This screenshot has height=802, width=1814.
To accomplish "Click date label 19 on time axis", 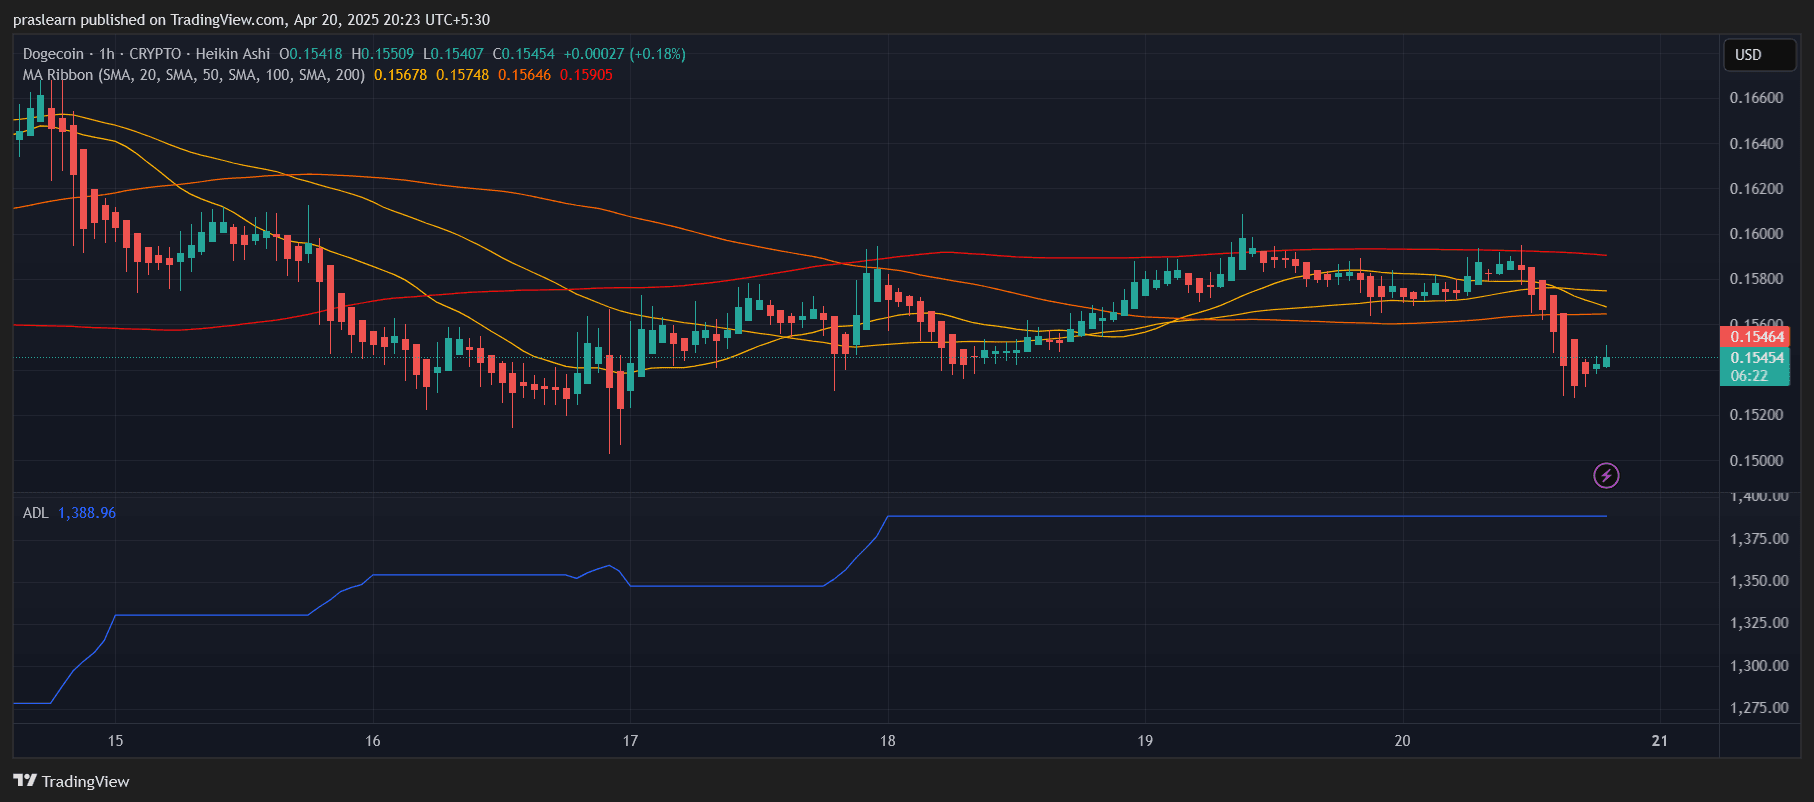I will click(x=1145, y=741).
